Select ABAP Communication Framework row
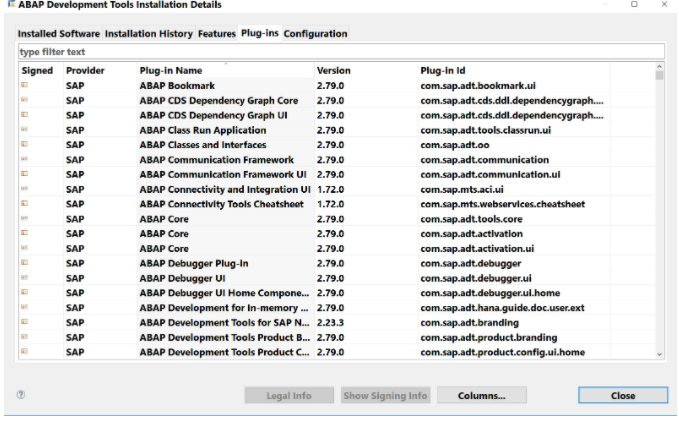The height and width of the screenshot is (439, 679). point(337,160)
